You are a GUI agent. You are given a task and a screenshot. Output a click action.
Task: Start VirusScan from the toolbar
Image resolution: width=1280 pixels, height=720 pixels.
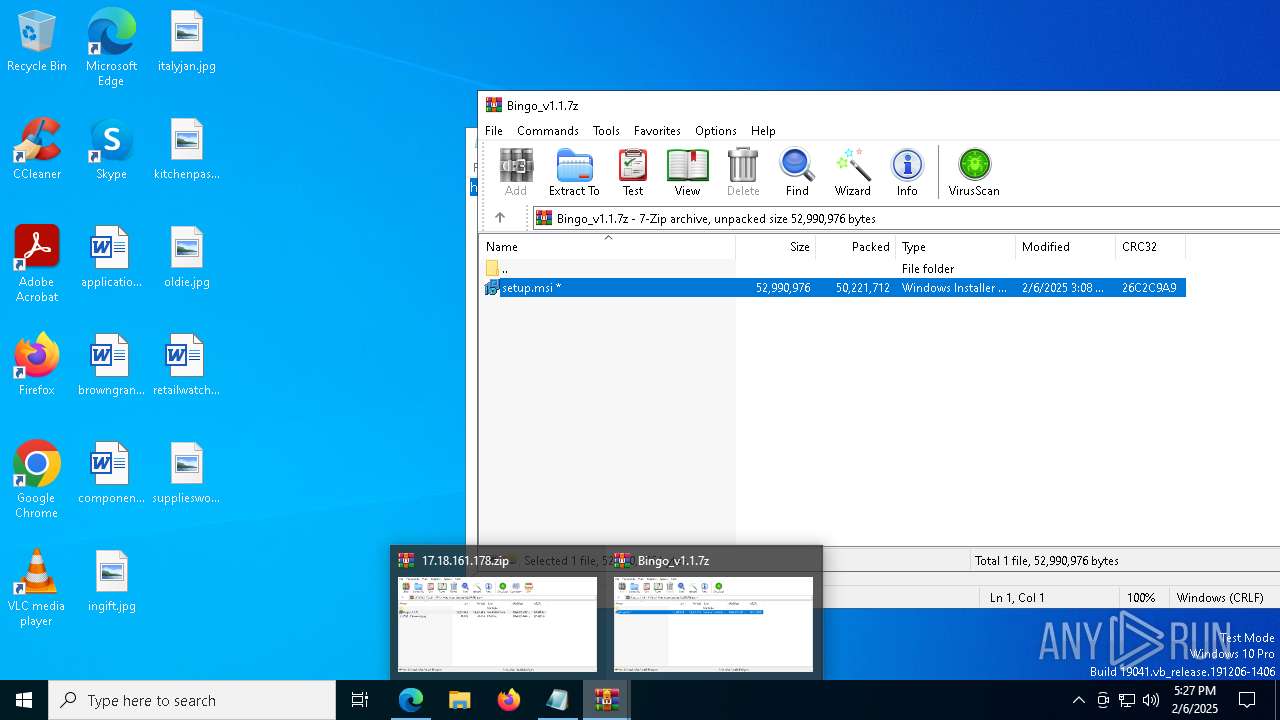tap(974, 172)
